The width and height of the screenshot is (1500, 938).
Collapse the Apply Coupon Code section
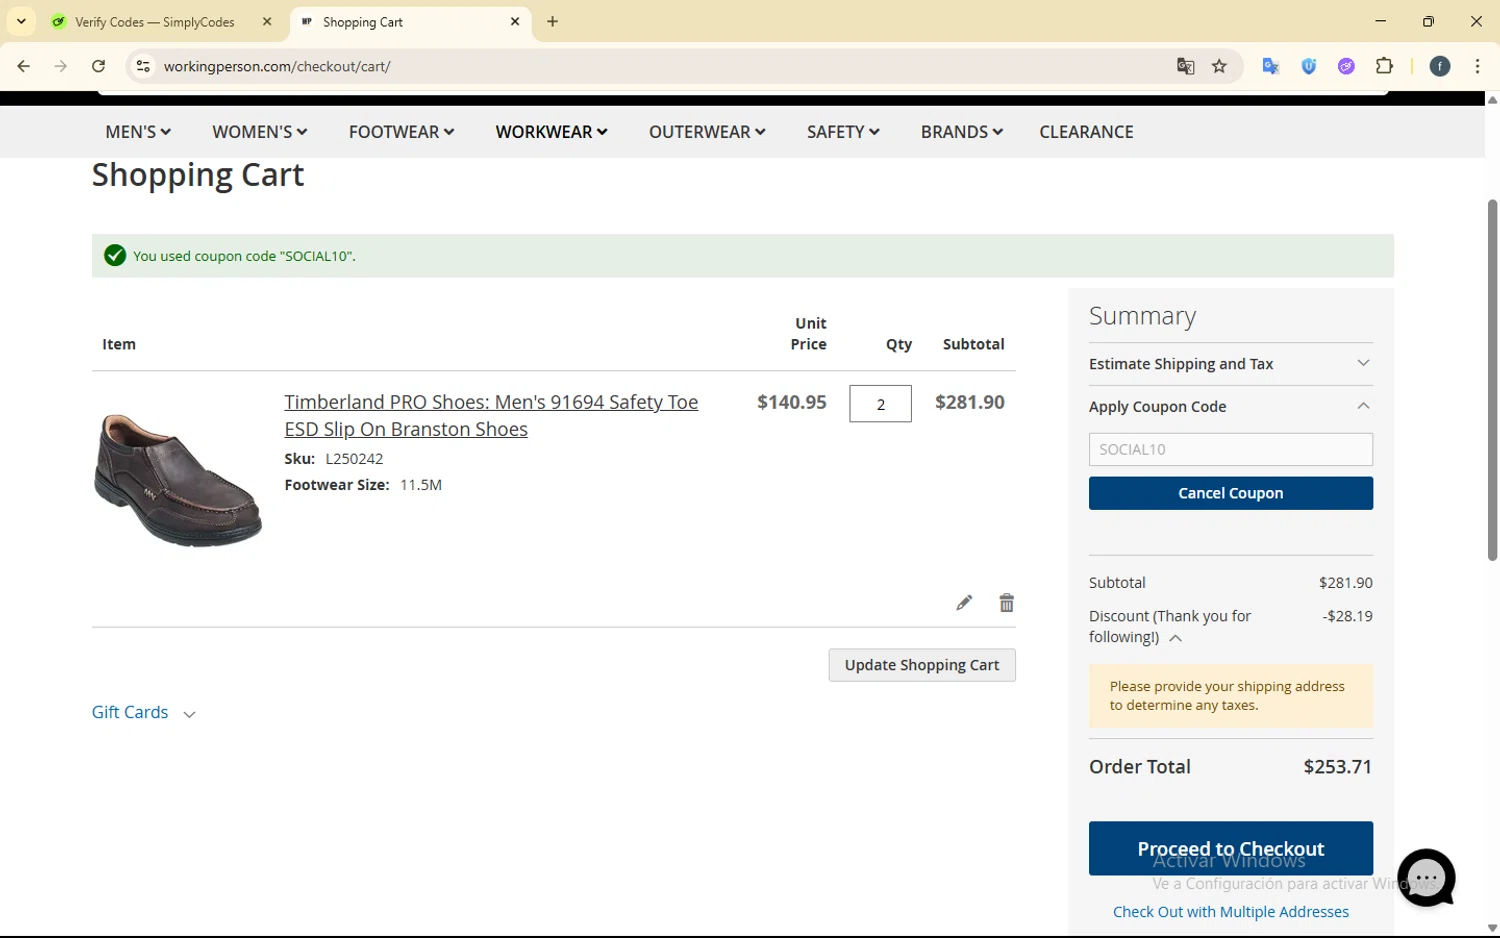1230,406
